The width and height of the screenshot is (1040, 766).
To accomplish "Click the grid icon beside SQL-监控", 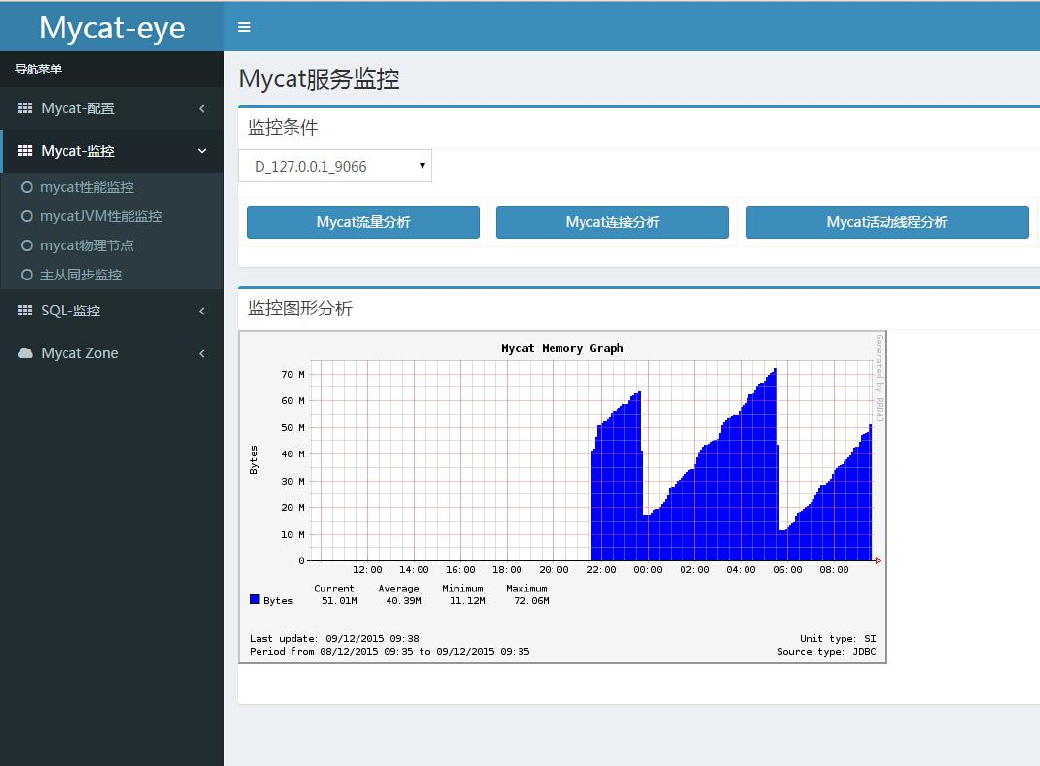I will (25, 310).
